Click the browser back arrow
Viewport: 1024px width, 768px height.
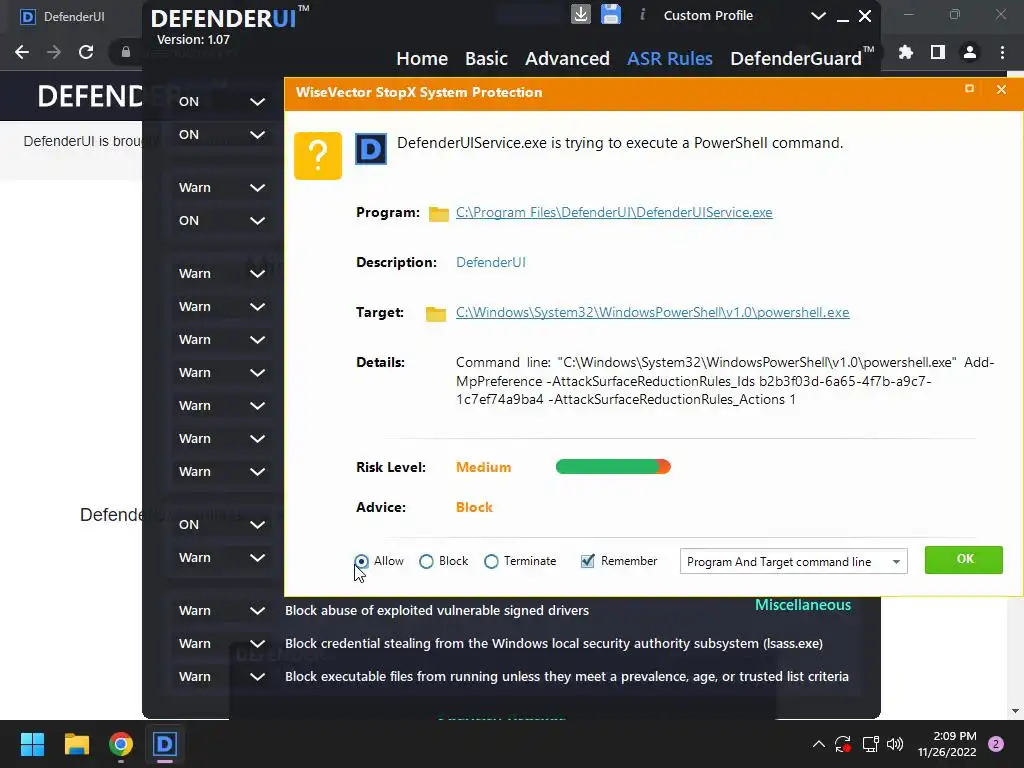[x=22, y=52]
